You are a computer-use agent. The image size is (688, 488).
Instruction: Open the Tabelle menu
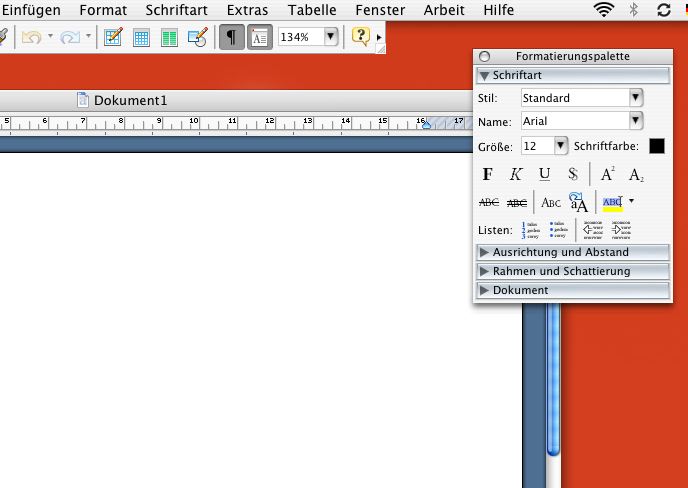pos(312,10)
